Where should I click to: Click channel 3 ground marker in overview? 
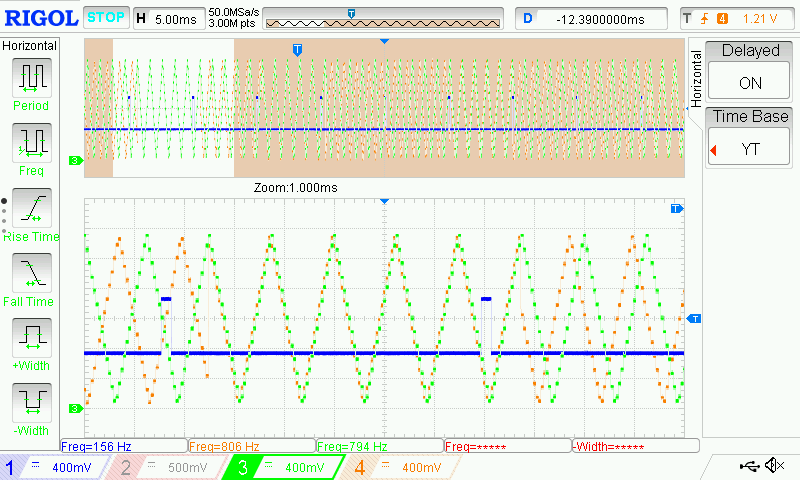[x=76, y=161]
